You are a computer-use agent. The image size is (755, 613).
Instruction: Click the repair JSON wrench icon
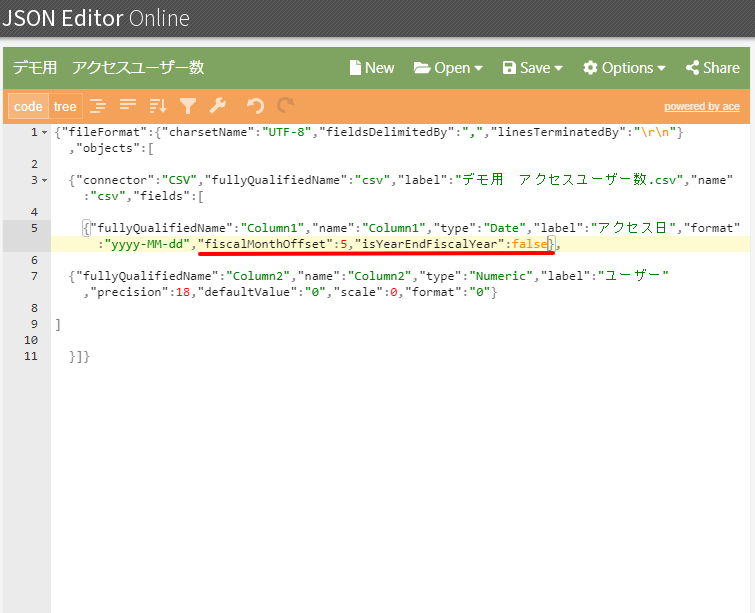tap(217, 106)
